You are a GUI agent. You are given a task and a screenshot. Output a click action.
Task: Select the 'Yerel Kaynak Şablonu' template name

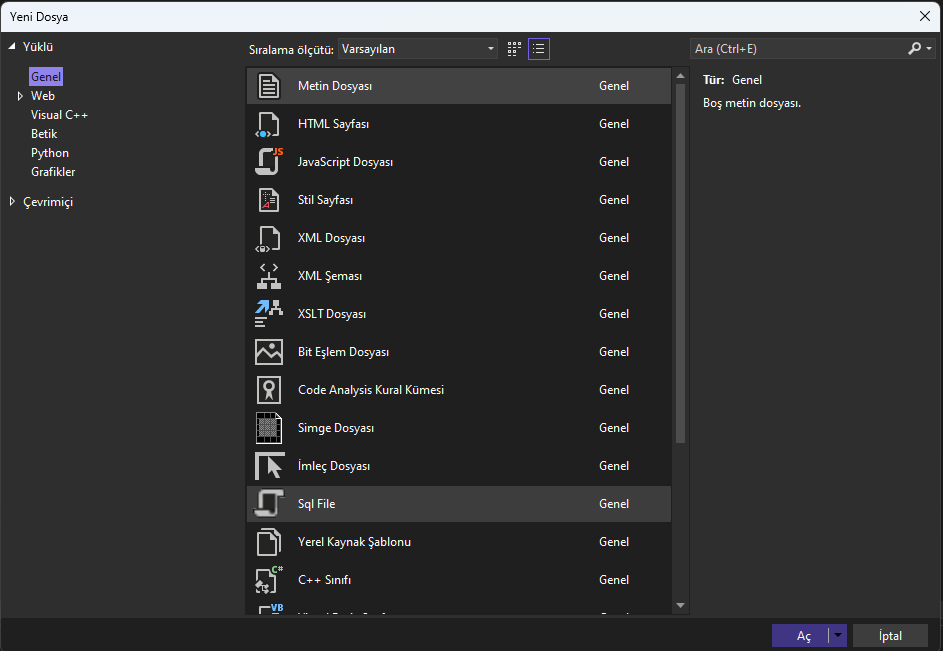354,542
